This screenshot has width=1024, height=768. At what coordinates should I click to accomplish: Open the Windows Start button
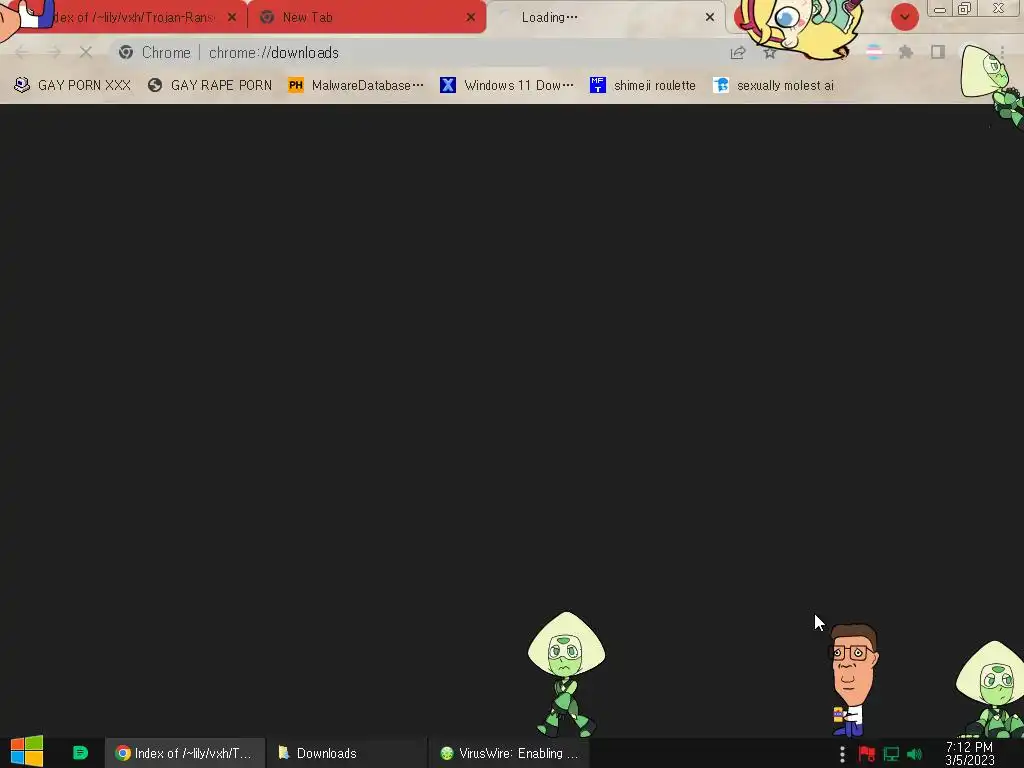[x=27, y=752]
